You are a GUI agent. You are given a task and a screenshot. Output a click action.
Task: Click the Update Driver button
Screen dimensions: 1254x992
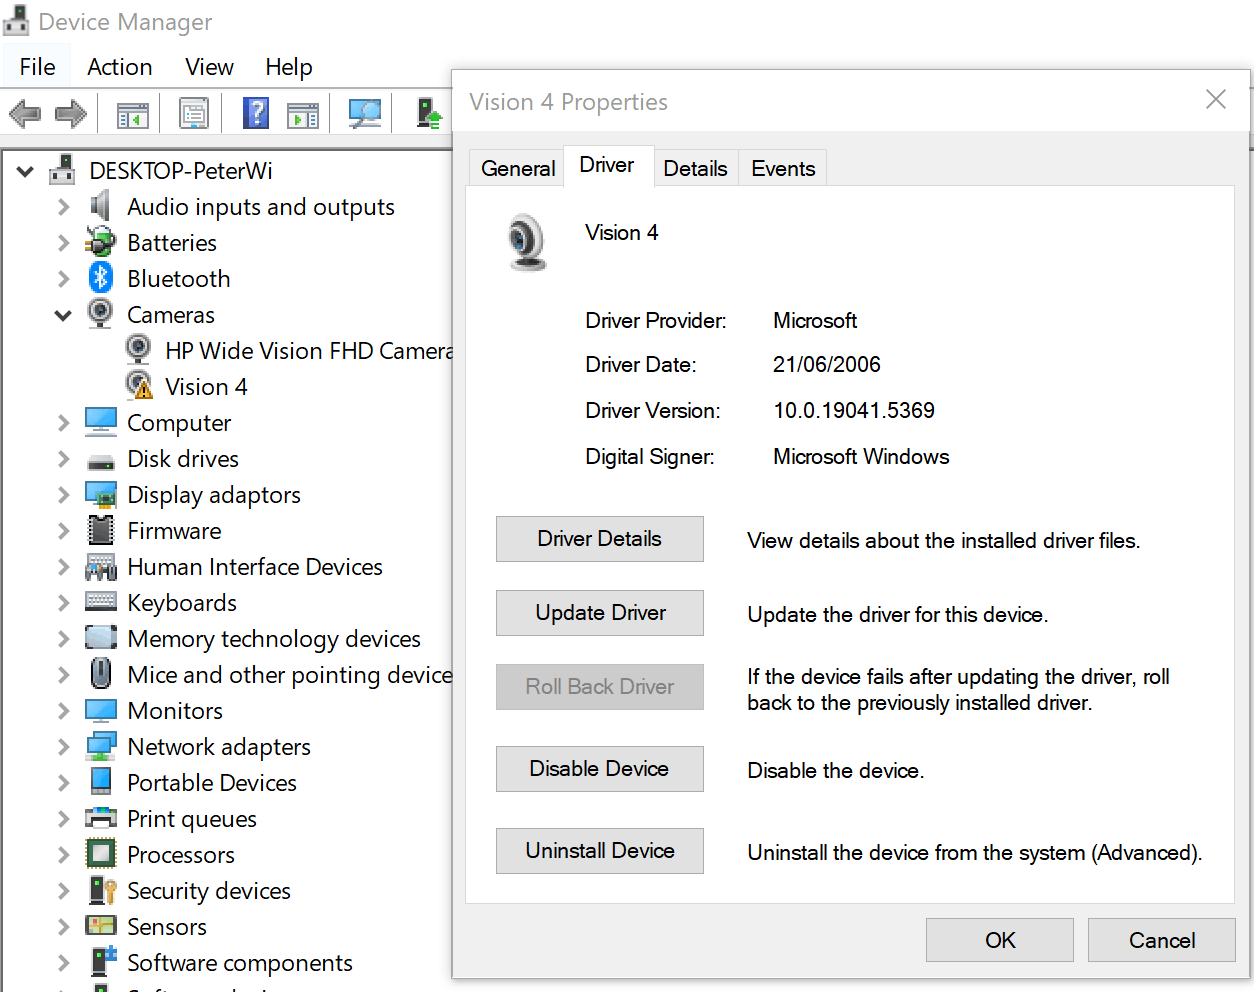pyautogui.click(x=600, y=613)
